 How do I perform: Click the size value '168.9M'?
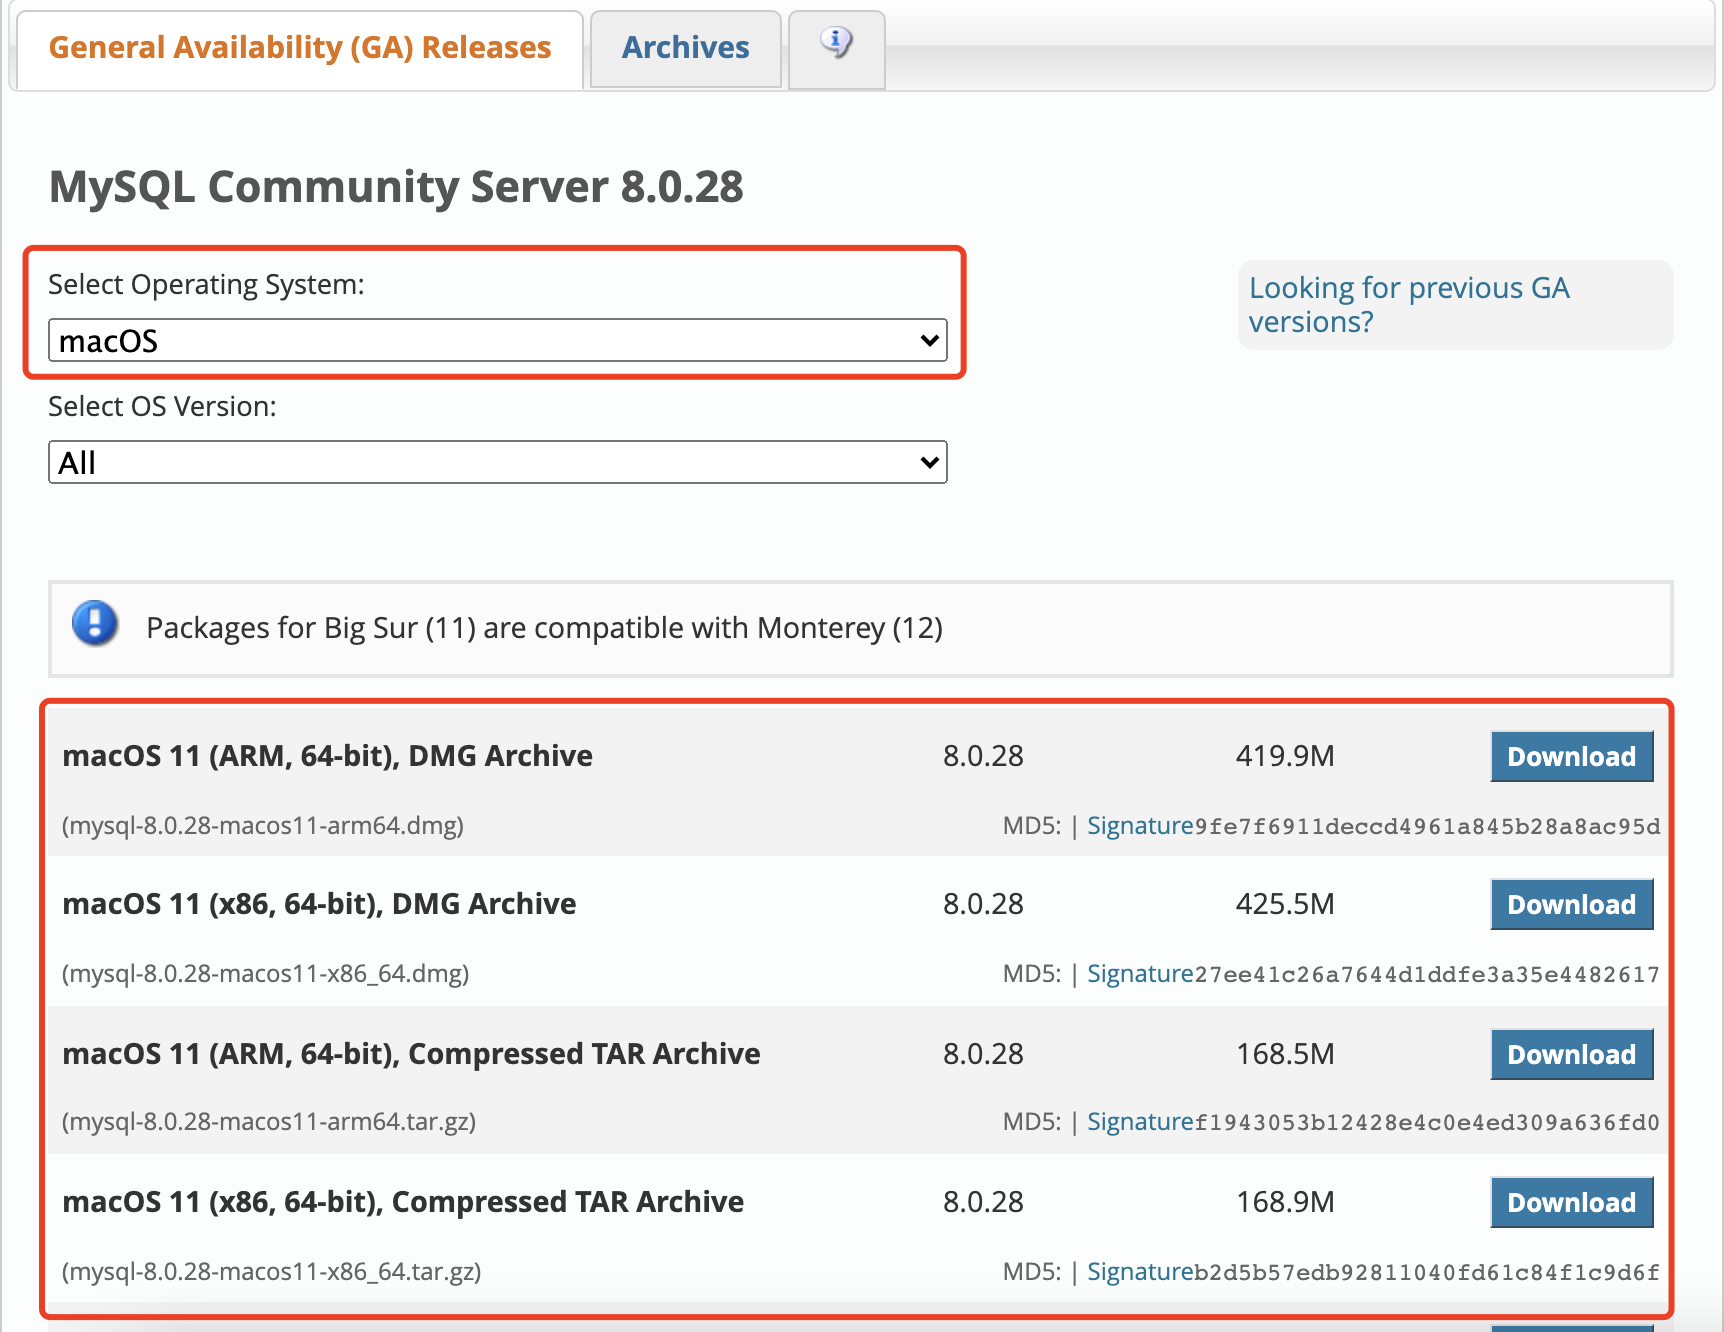(1285, 1202)
